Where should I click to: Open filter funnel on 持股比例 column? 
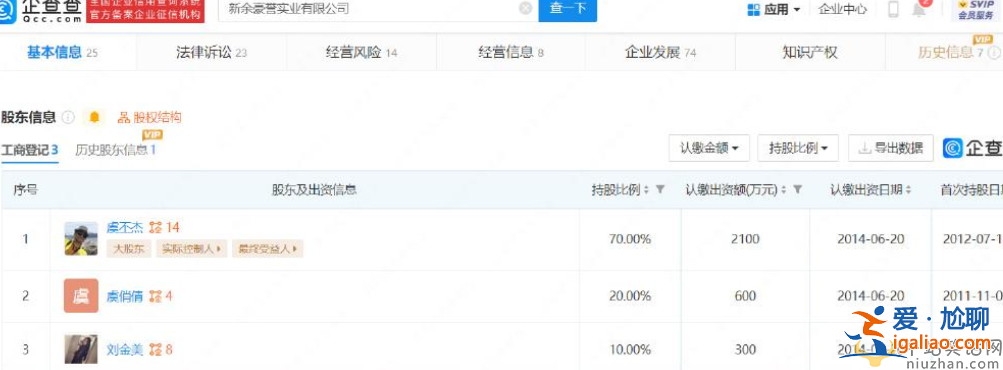pos(660,190)
